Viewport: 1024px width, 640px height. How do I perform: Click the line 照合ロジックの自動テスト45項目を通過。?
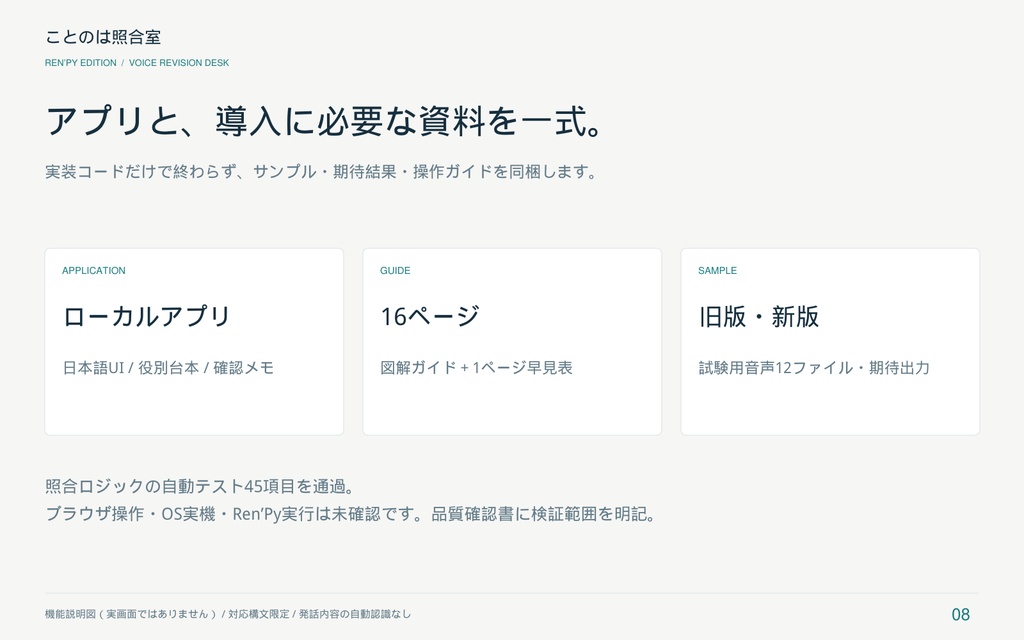(x=200, y=486)
